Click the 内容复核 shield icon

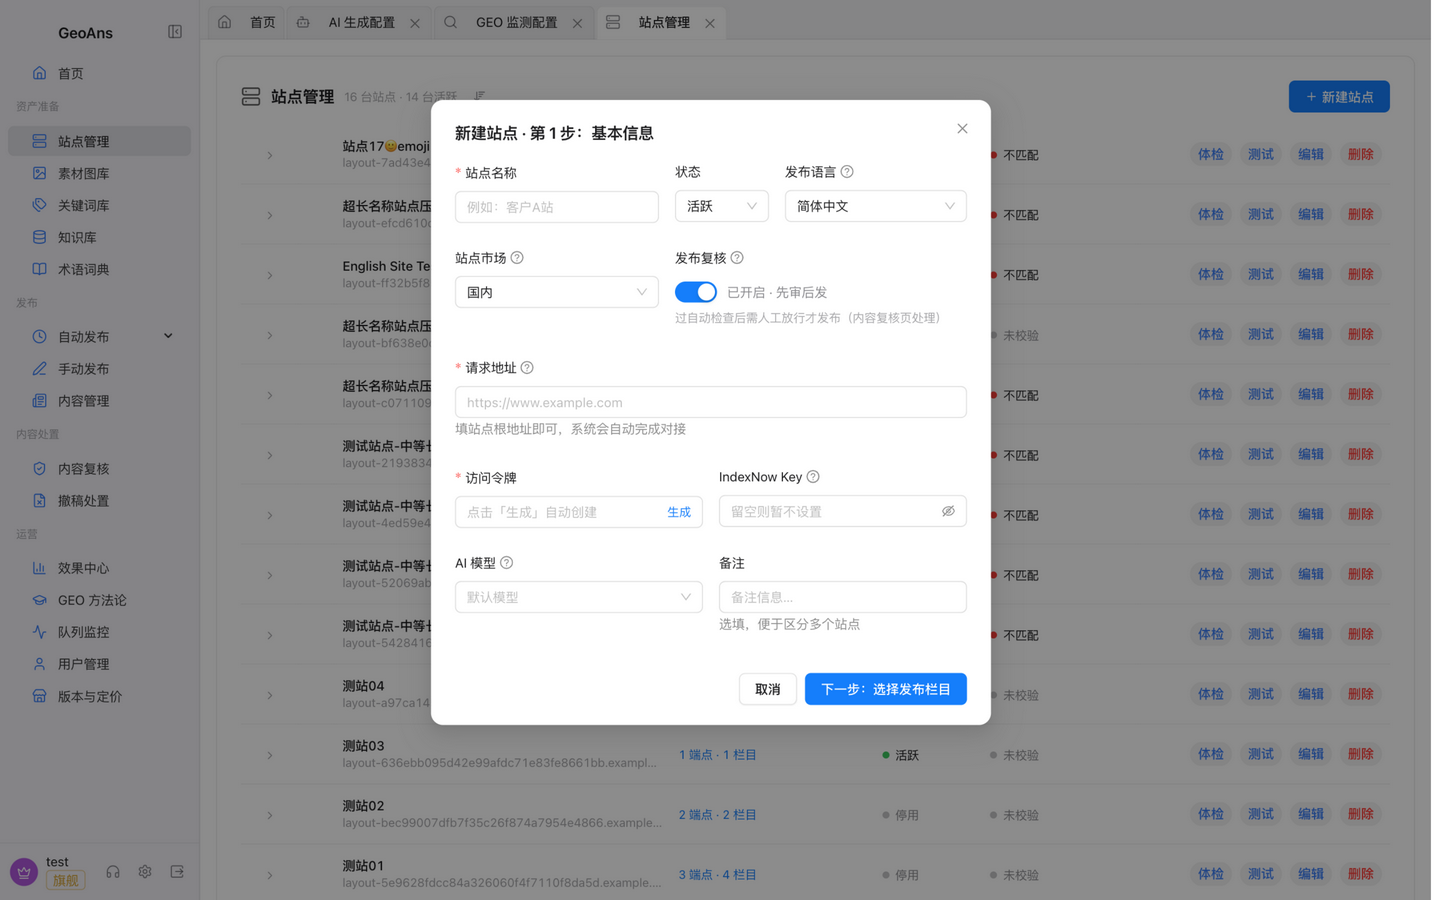point(39,468)
